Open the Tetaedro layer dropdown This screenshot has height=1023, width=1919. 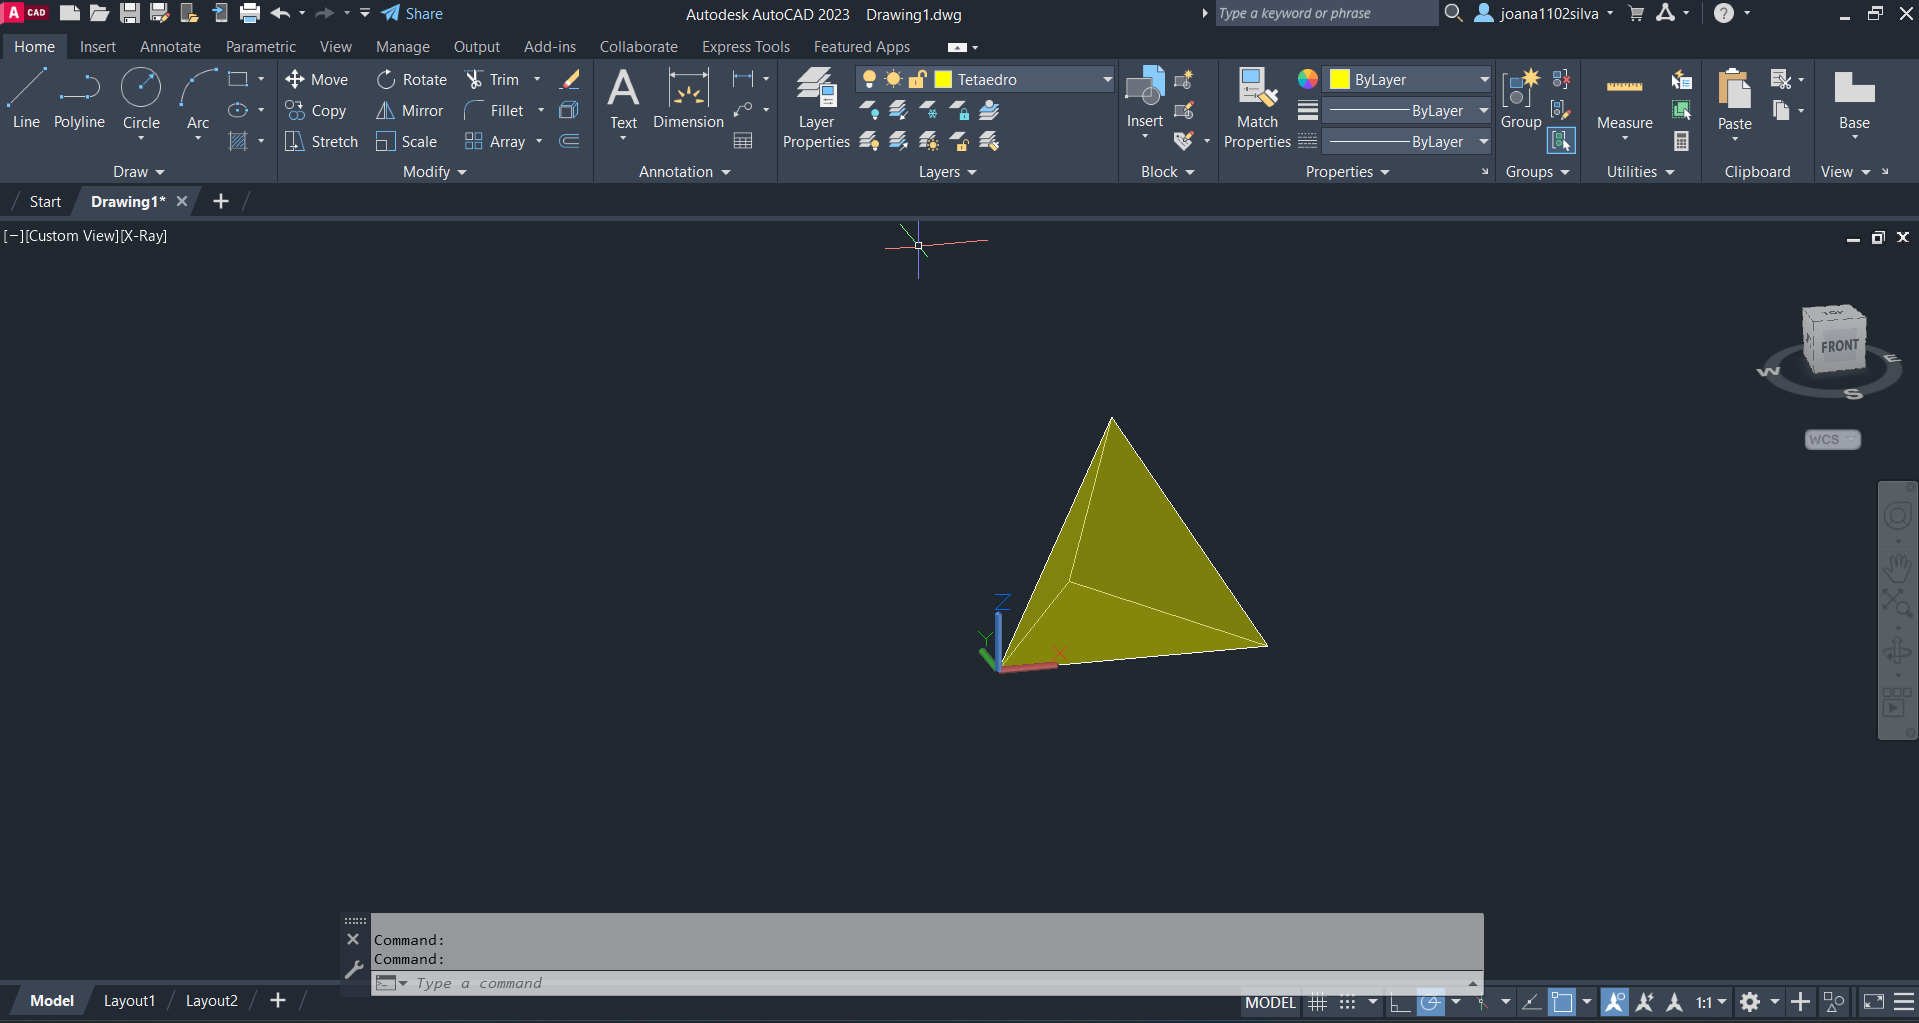(x=1107, y=79)
